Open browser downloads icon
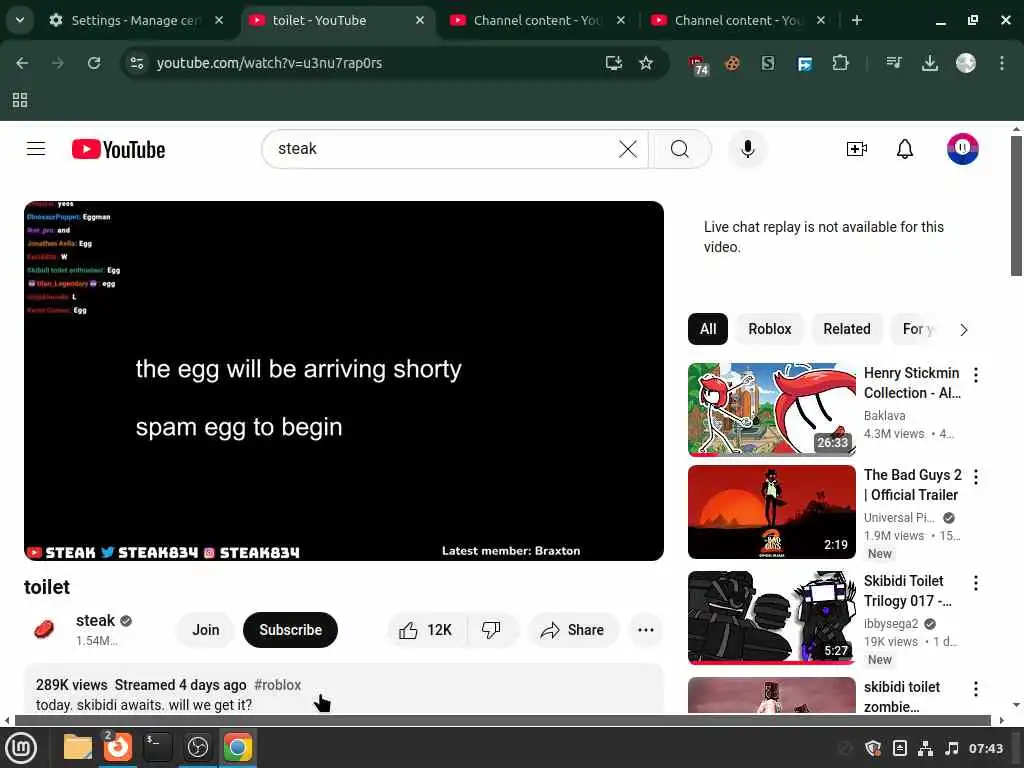 tap(929, 63)
